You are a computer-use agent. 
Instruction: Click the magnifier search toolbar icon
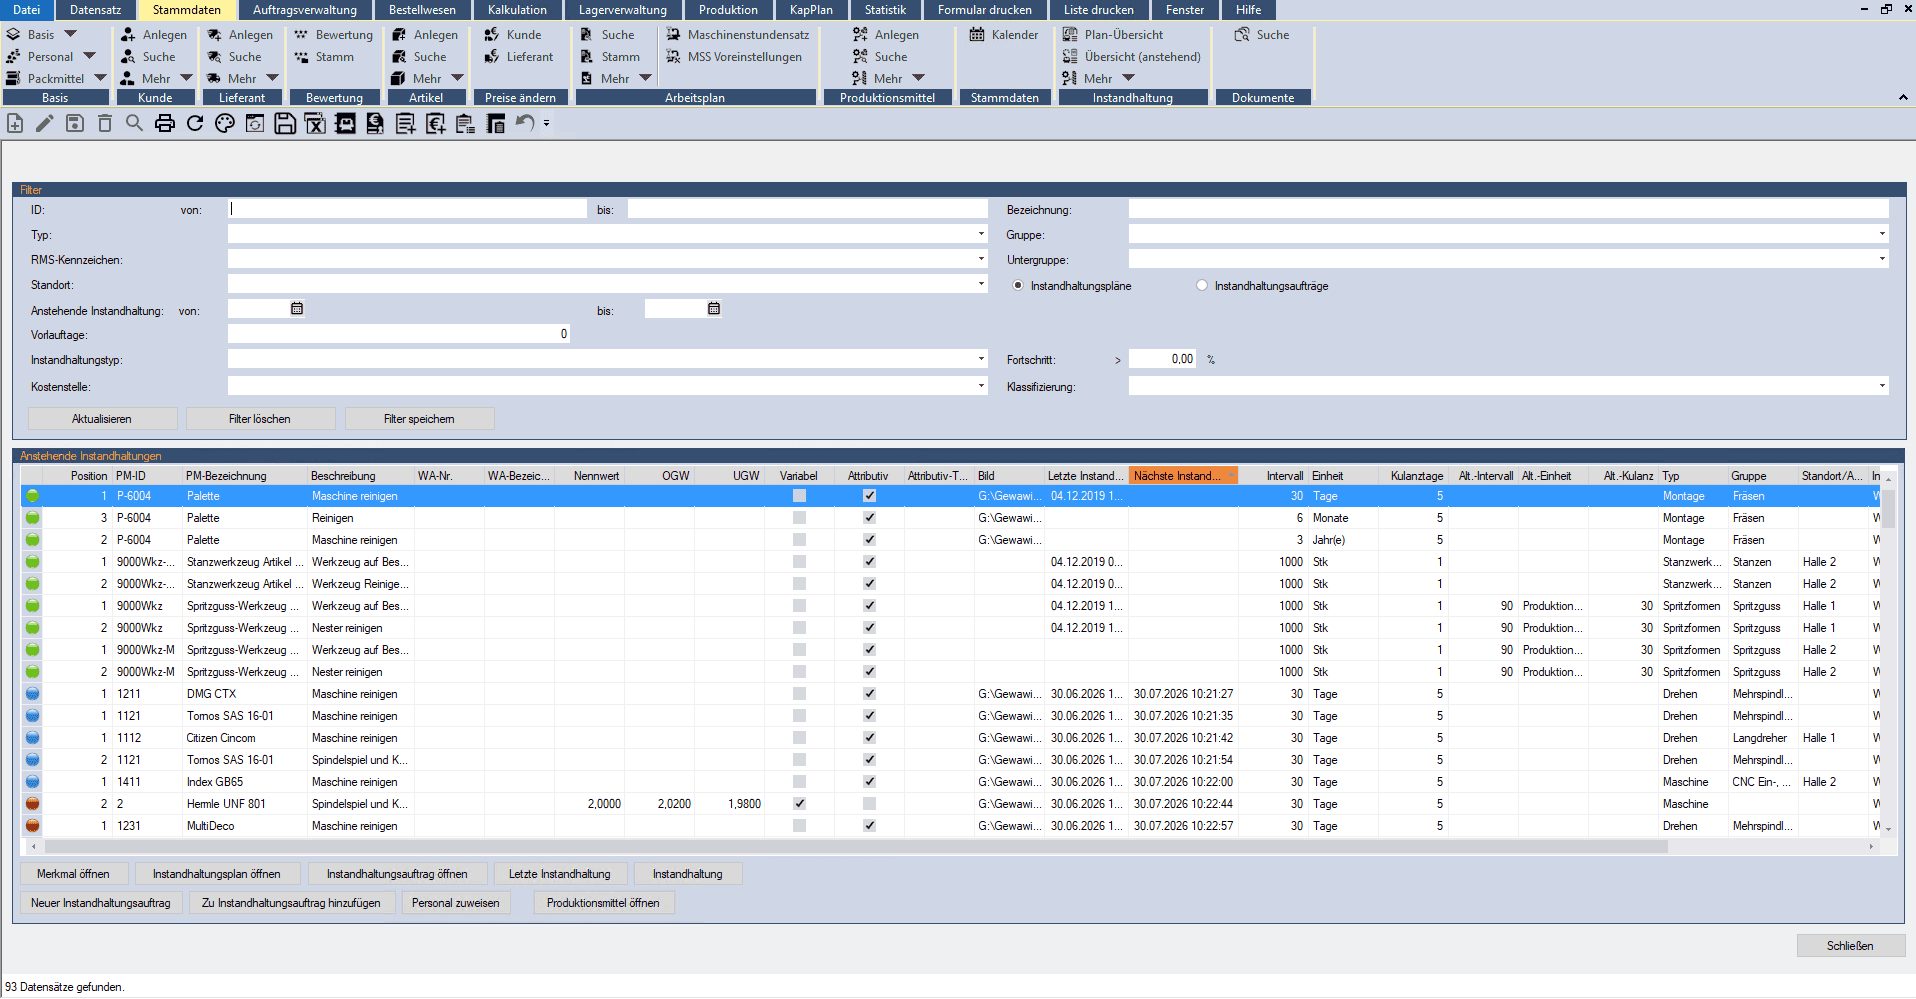point(135,123)
